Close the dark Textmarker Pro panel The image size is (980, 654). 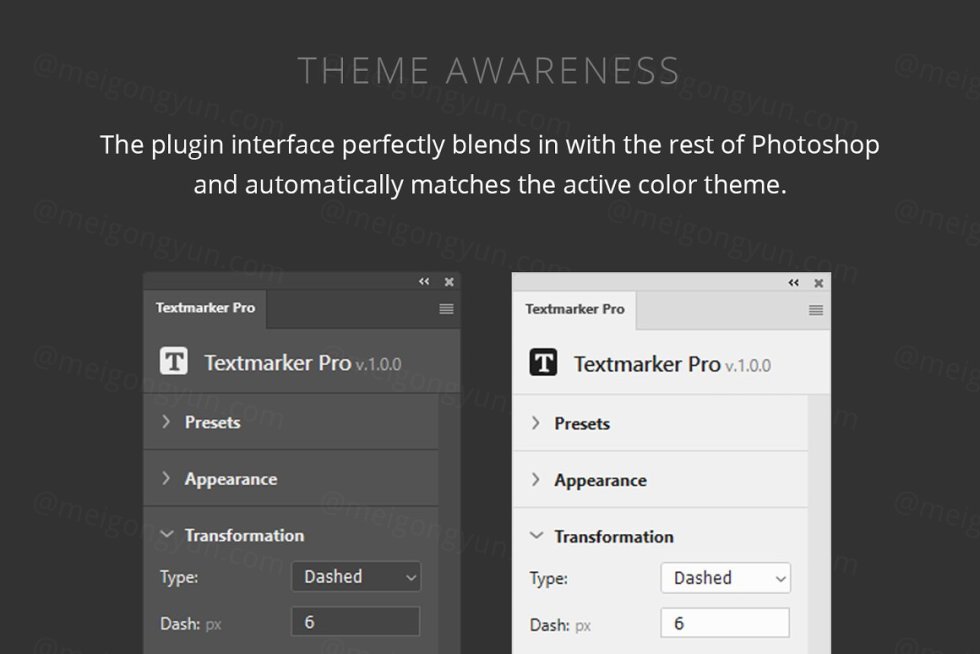449,282
